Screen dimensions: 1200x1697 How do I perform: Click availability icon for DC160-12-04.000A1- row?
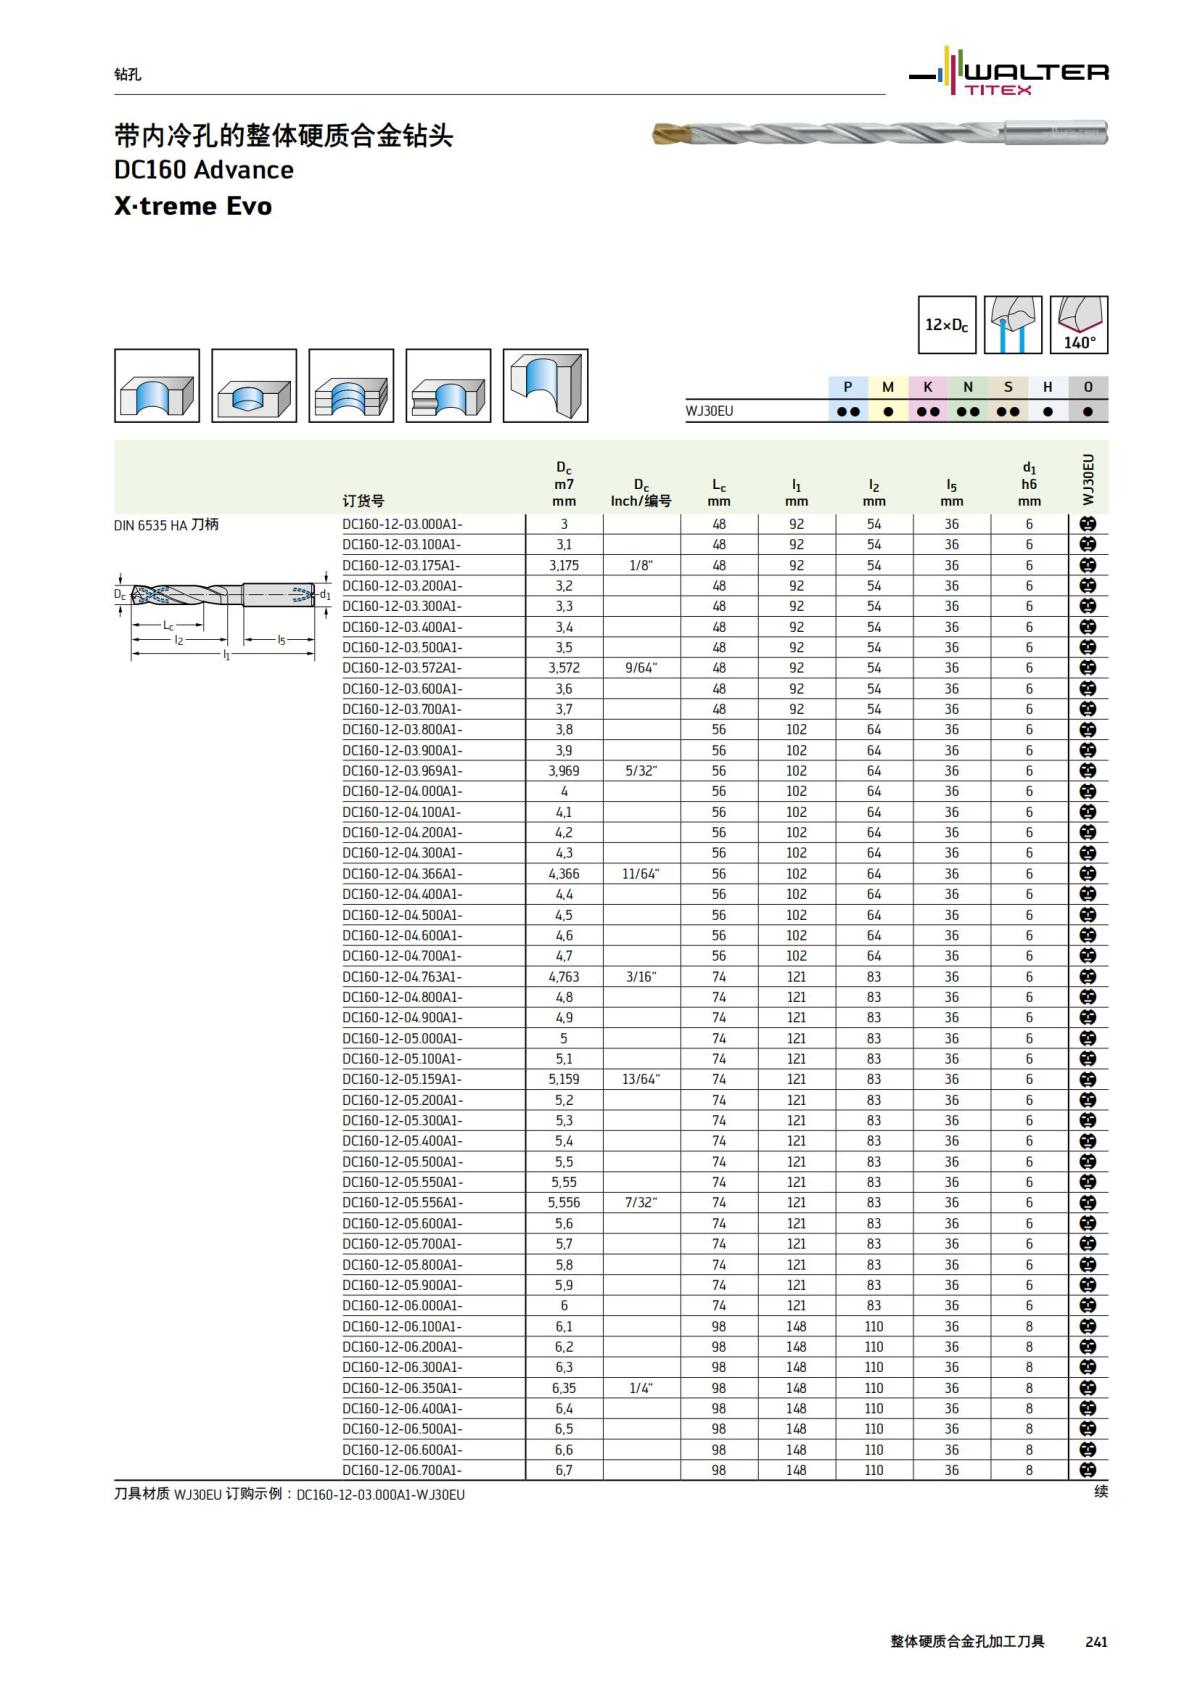click(x=1088, y=791)
